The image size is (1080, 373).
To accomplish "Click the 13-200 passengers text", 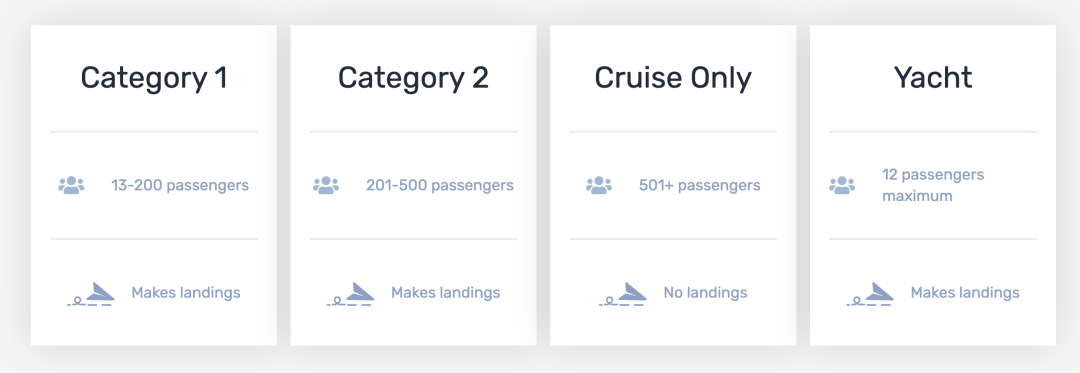I will [x=180, y=185].
